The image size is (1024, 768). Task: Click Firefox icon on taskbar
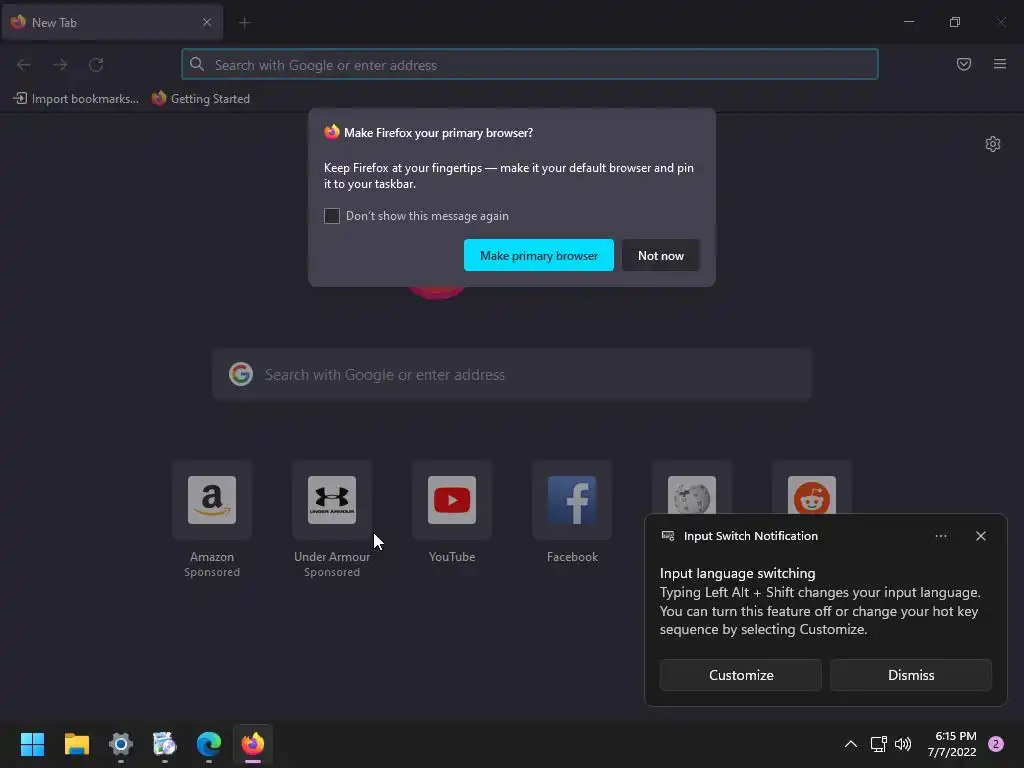253,743
